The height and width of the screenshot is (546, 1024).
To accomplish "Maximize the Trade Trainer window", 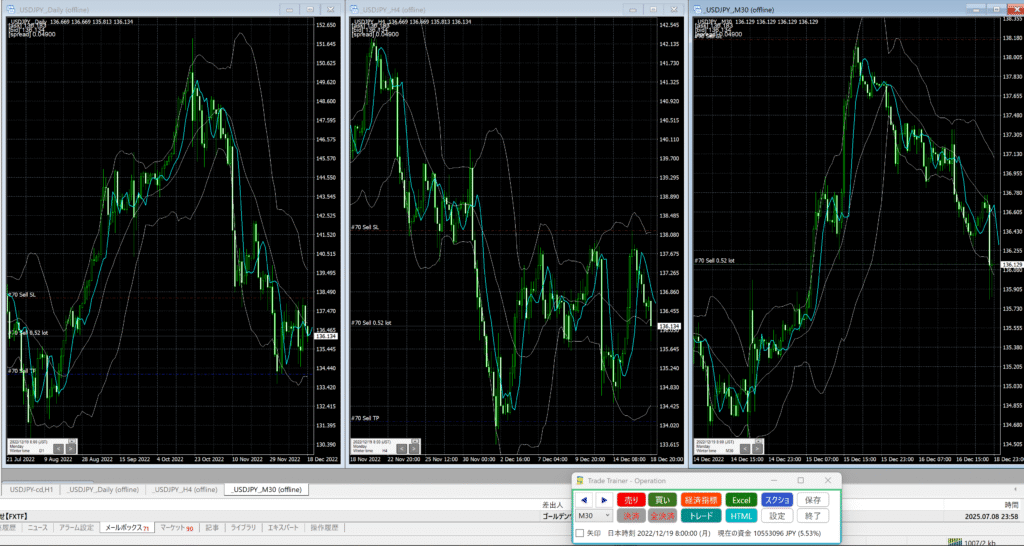I will tap(801, 480).
